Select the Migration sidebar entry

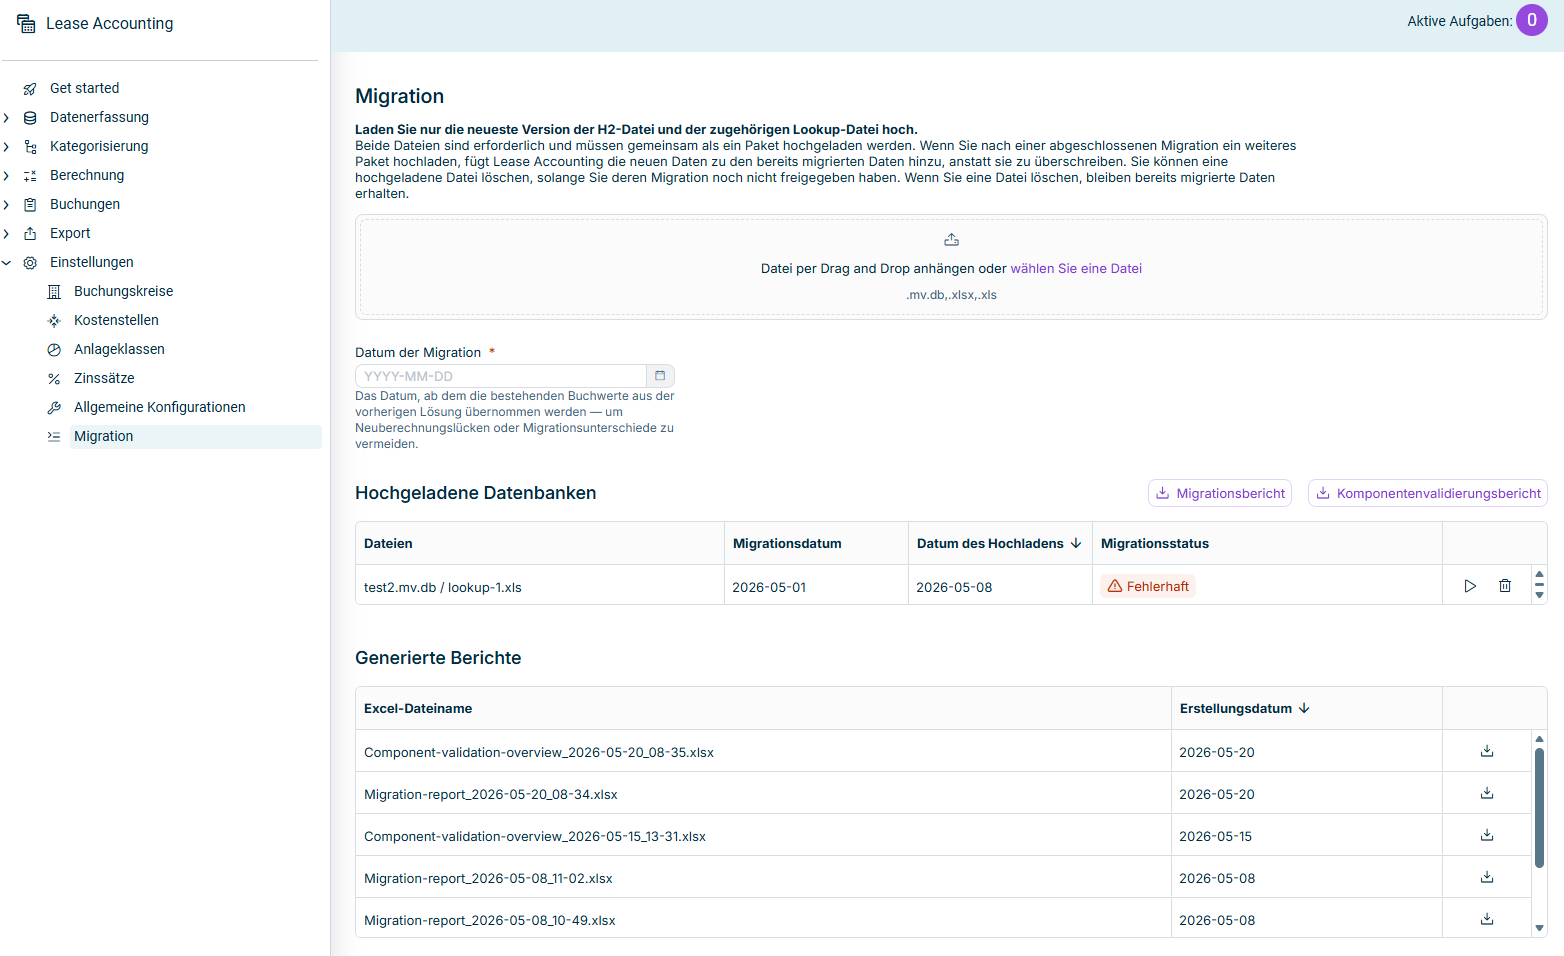196,436
